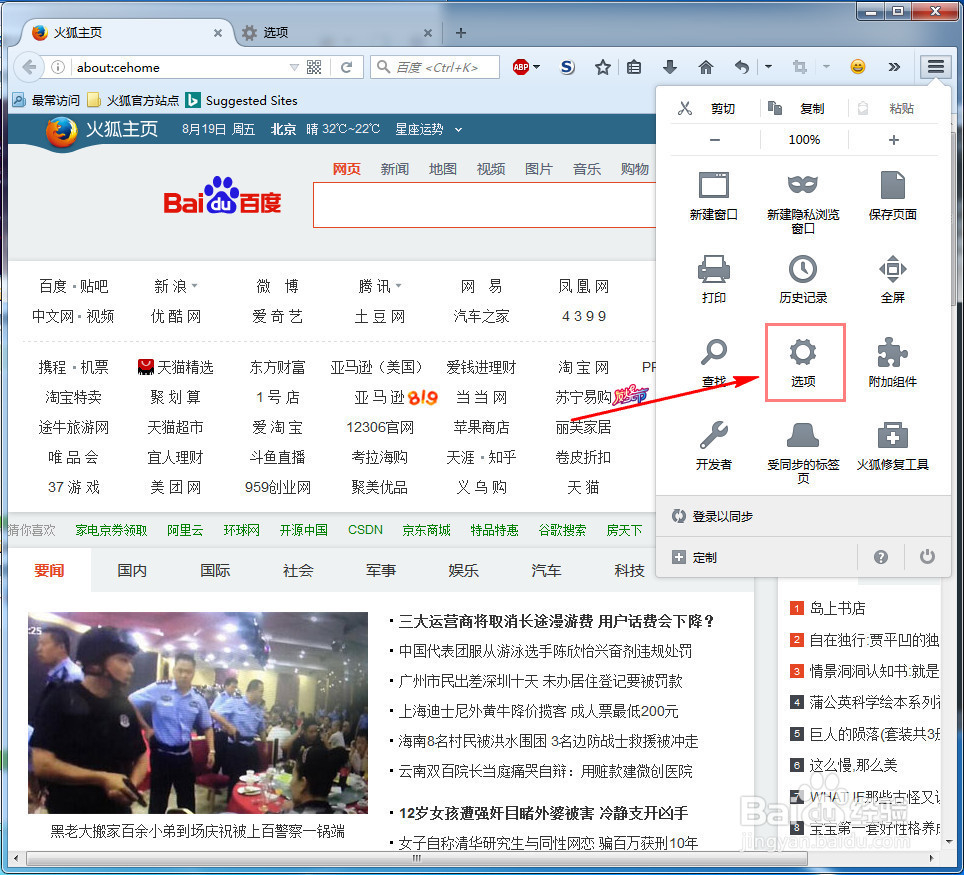This screenshot has width=964, height=875.
Task: Enter fullscreen via the 全屏 icon
Action: coord(893,277)
